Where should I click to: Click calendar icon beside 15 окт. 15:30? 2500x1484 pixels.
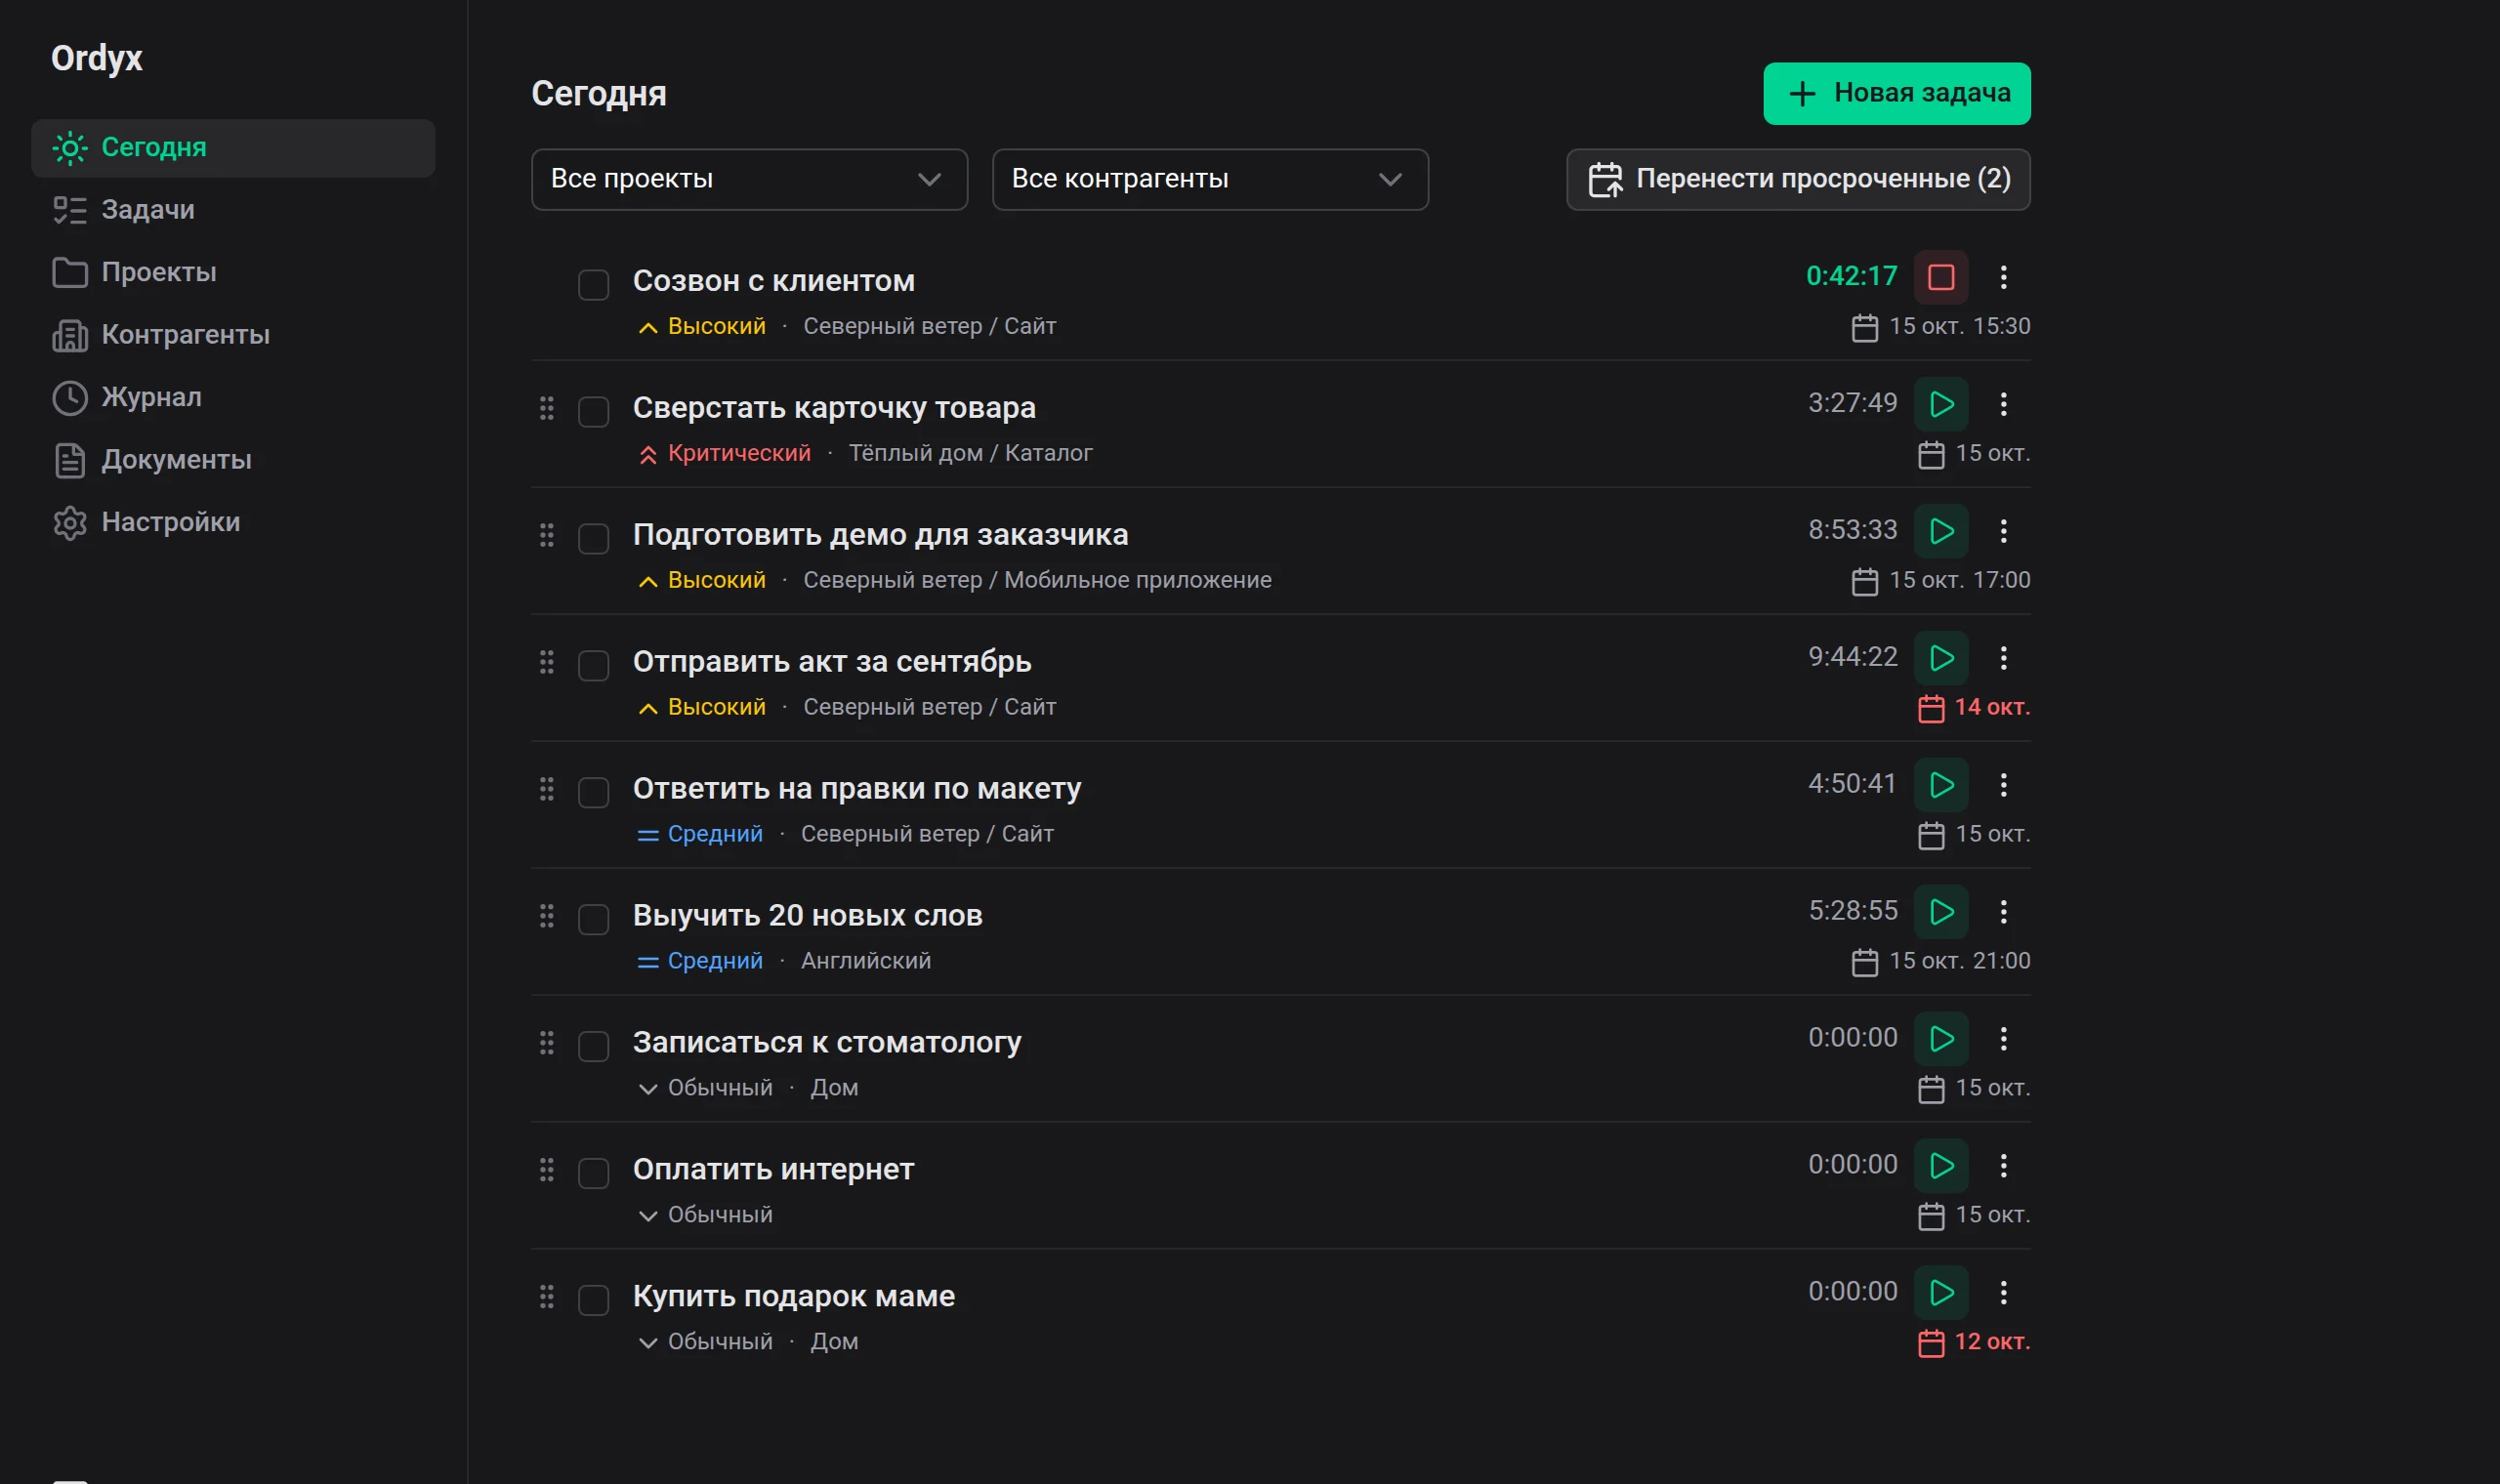click(x=1864, y=327)
